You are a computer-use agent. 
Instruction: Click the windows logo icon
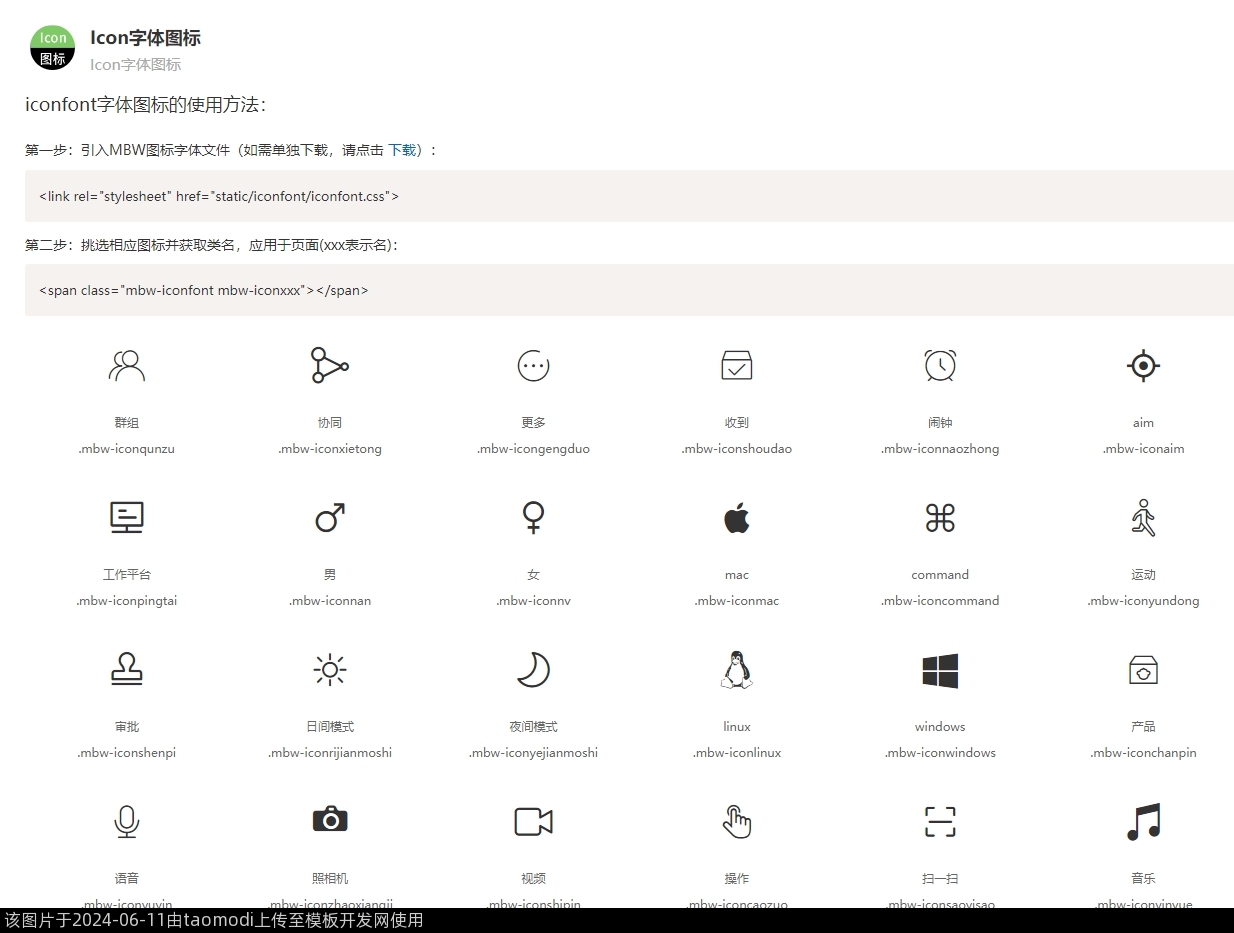(x=940, y=670)
